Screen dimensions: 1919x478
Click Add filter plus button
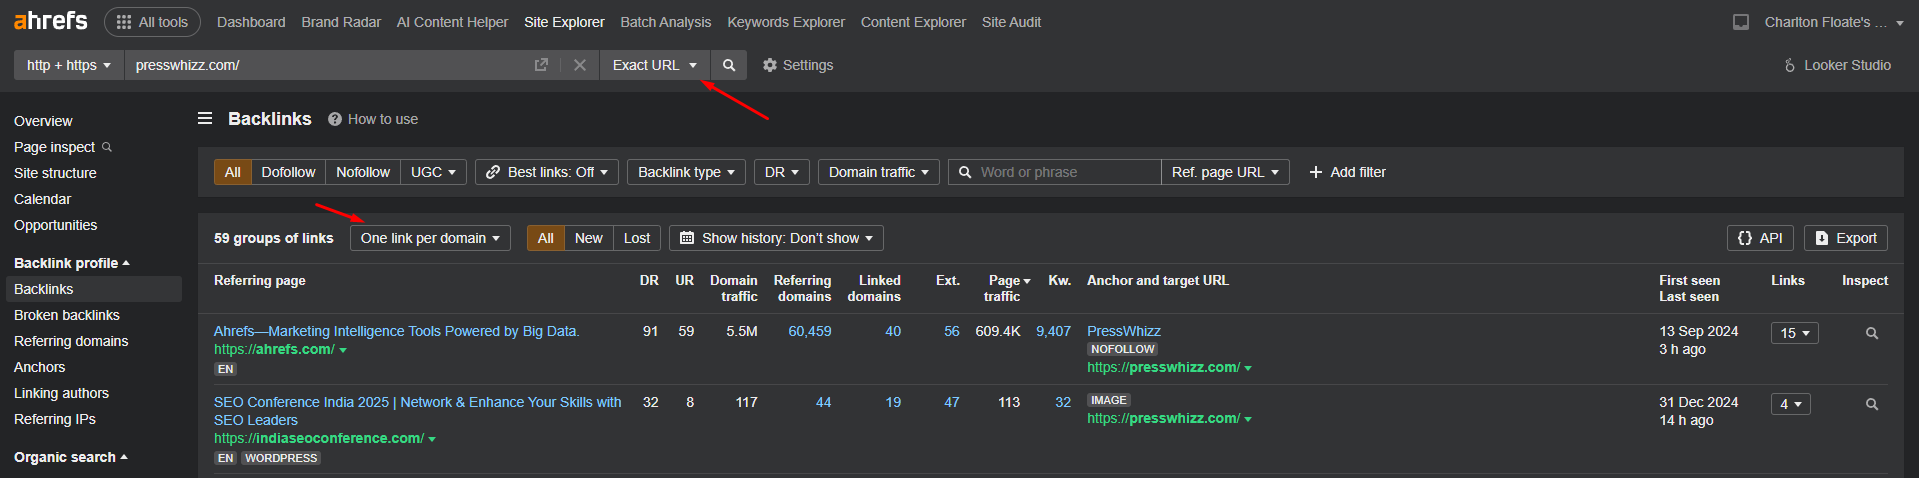tap(1348, 172)
